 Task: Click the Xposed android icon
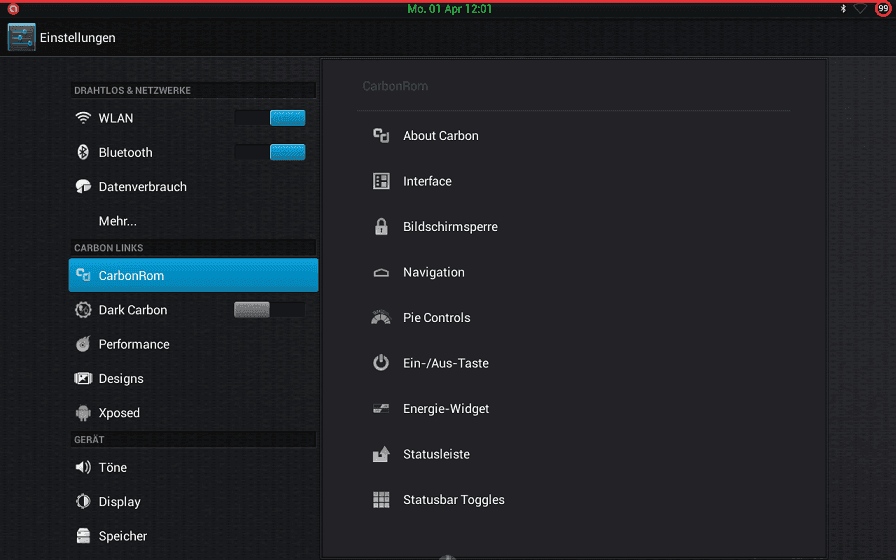tap(83, 413)
